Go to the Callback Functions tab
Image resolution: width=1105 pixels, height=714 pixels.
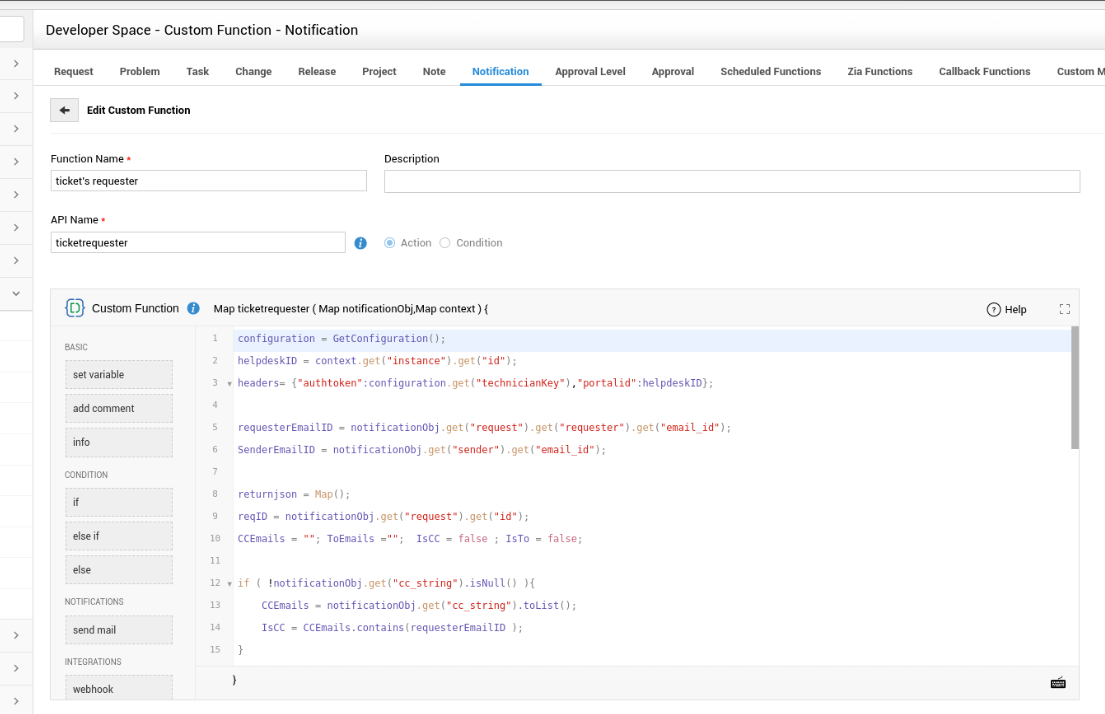pyautogui.click(x=984, y=72)
